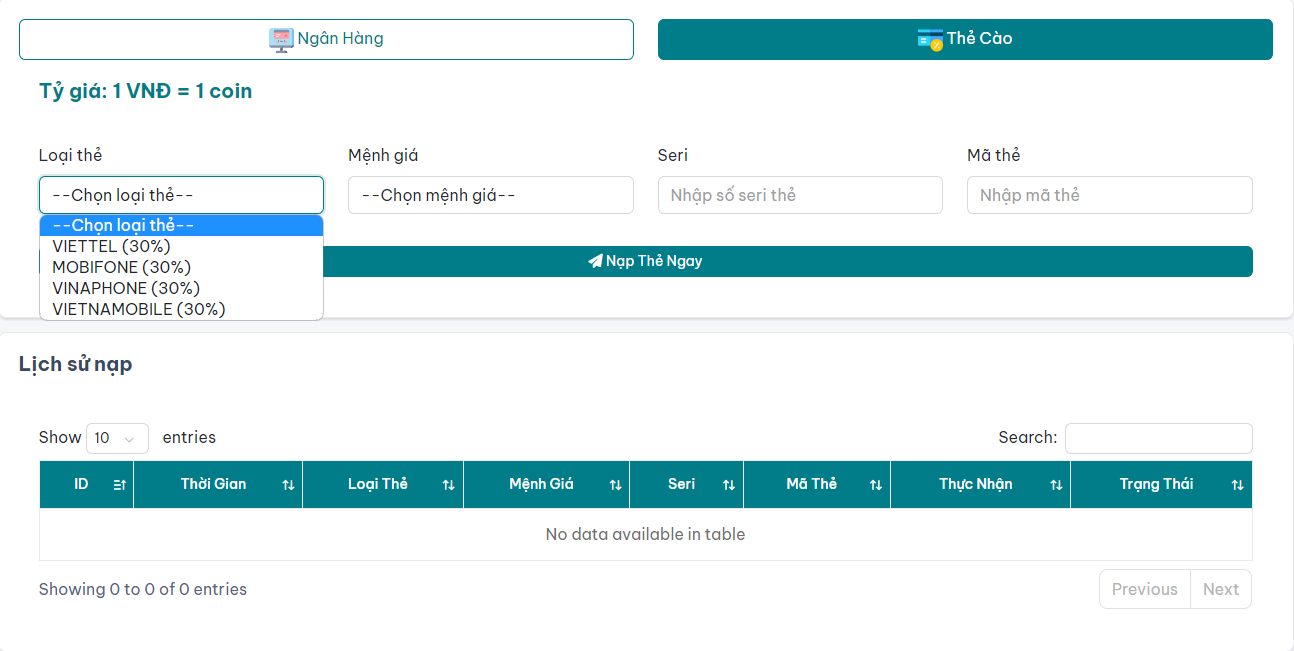Go to Next page of history table

point(1220,589)
